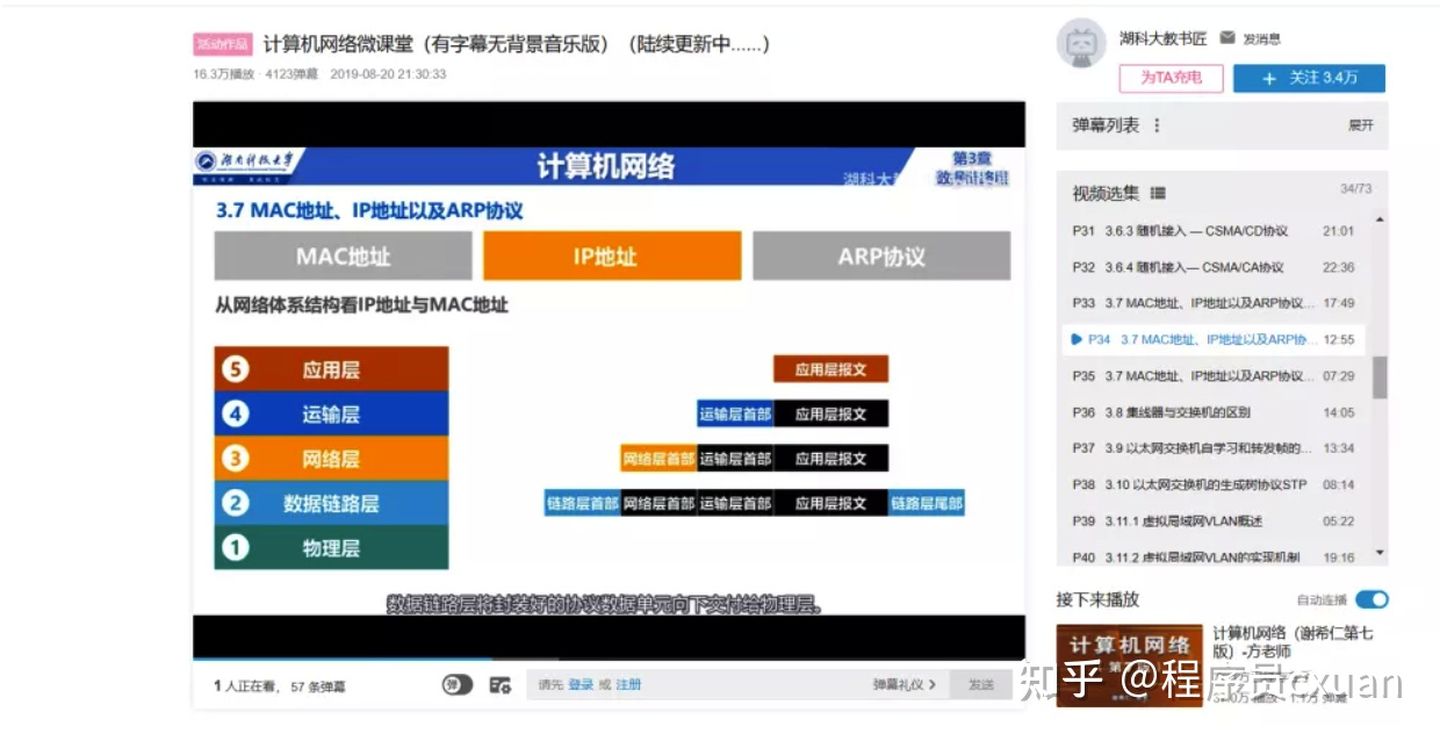Disable the 自动连播 autoplay toggle
This screenshot has height=741, width=1440.
pyautogui.click(x=1373, y=599)
